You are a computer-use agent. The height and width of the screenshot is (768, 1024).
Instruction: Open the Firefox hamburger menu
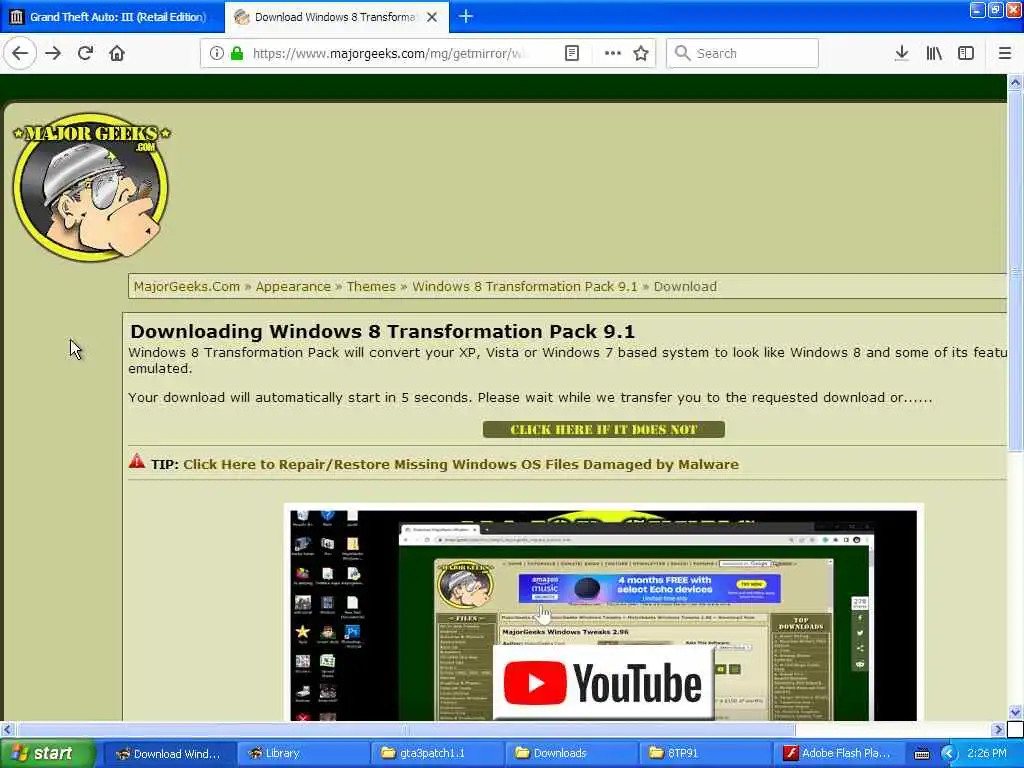point(1005,54)
